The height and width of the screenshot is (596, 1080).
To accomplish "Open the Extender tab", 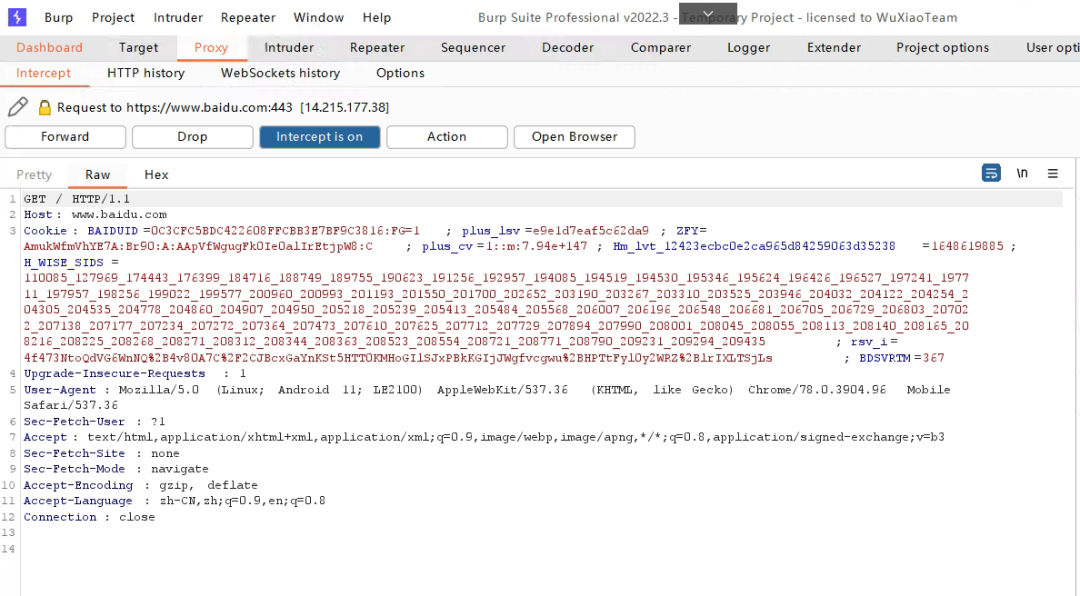I will [834, 48].
